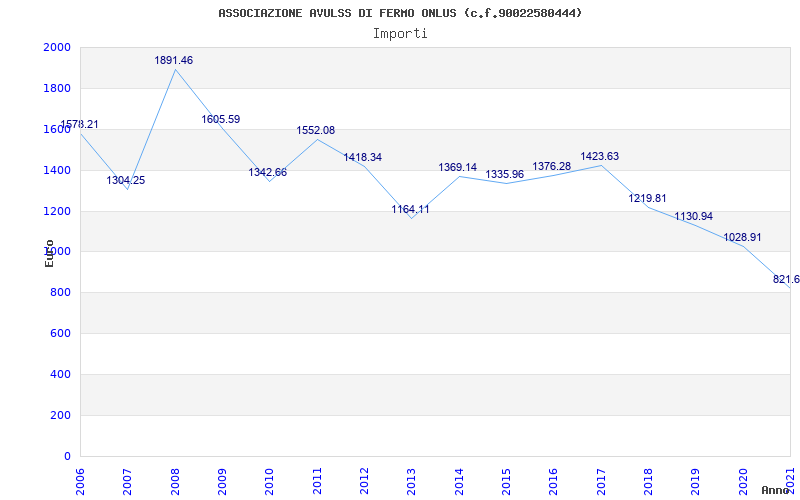The width and height of the screenshot is (800, 500).
Task: Select year 2015 on the x-axis
Action: (x=506, y=482)
